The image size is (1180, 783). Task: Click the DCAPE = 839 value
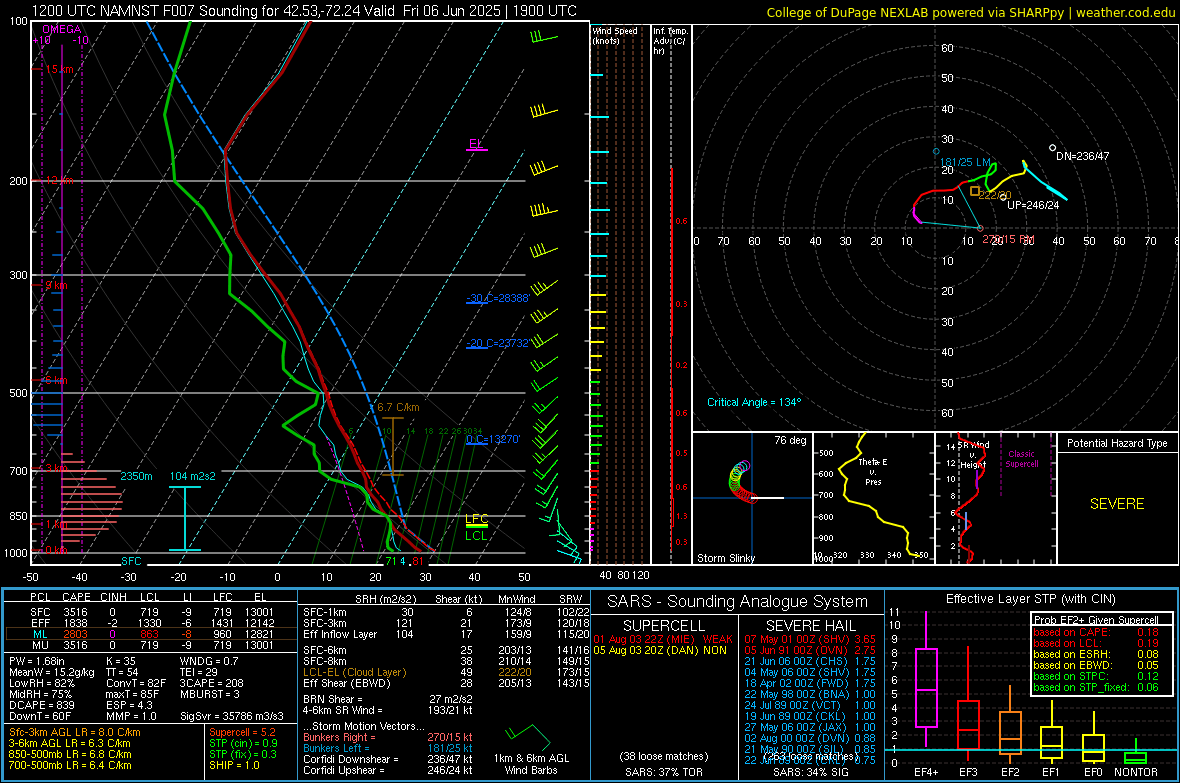click(41, 705)
